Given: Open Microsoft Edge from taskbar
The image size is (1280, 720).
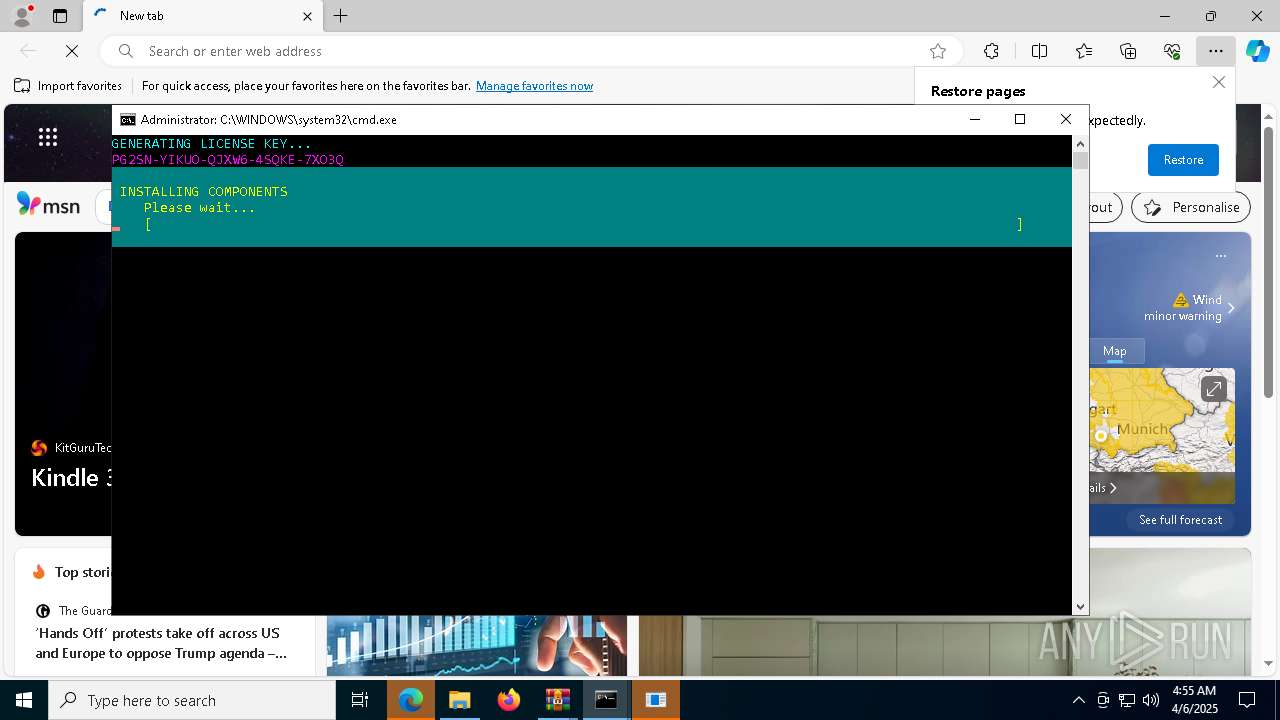Looking at the screenshot, I should point(411,700).
